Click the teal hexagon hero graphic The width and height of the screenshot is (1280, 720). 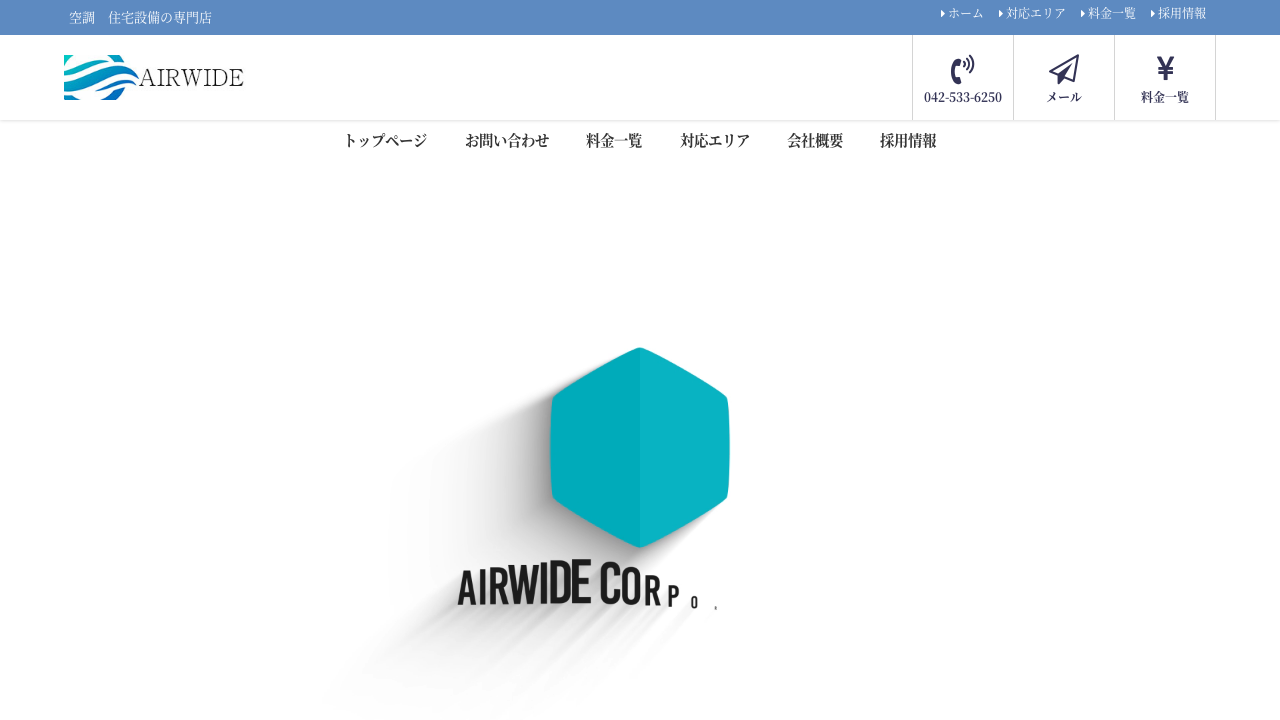coord(640,447)
